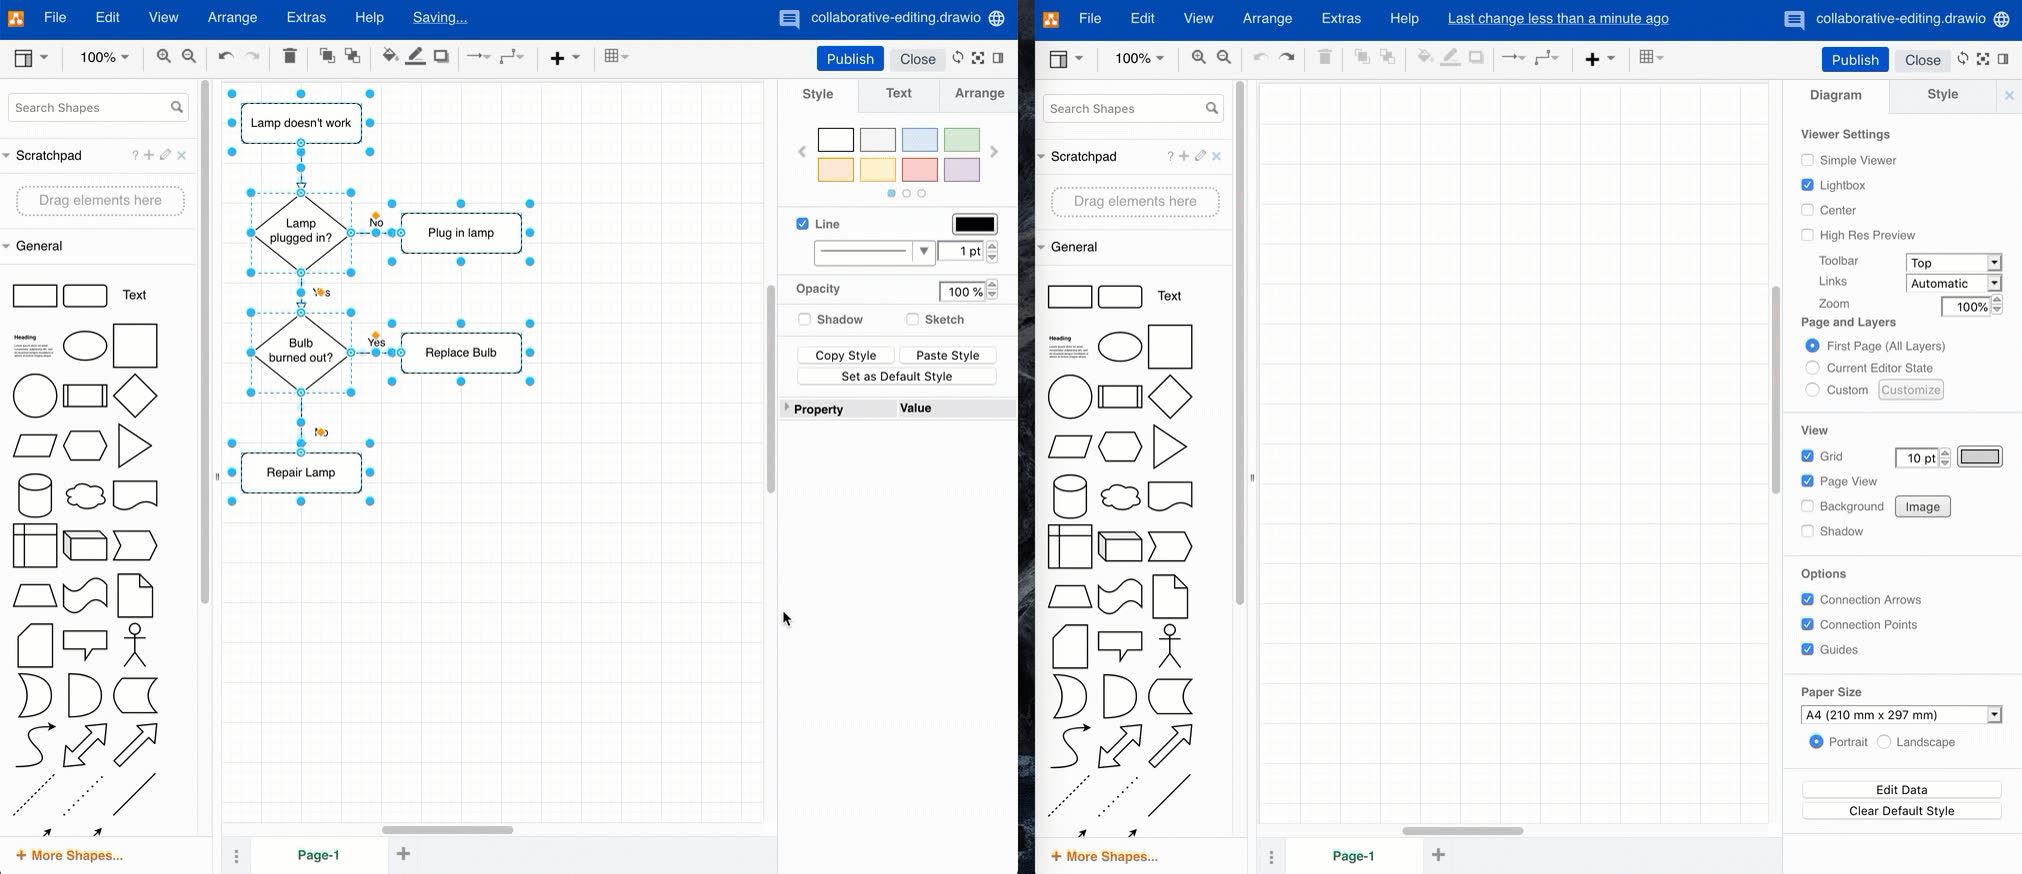Enable the Shadow checkbox in left Style panel
2022x874 pixels.
(x=804, y=320)
